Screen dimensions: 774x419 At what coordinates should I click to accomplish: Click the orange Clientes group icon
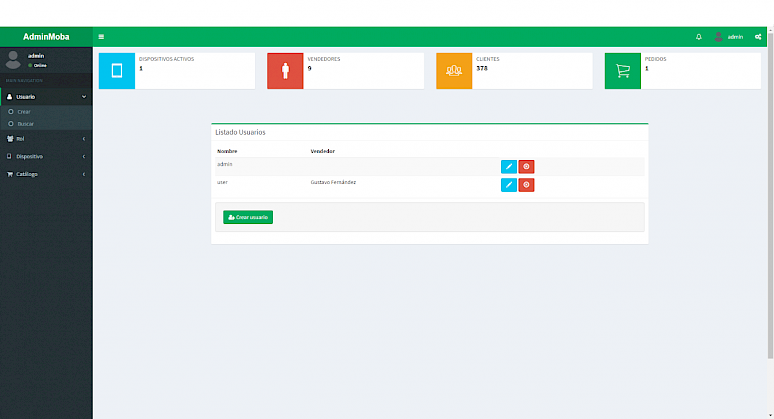[x=454, y=71]
